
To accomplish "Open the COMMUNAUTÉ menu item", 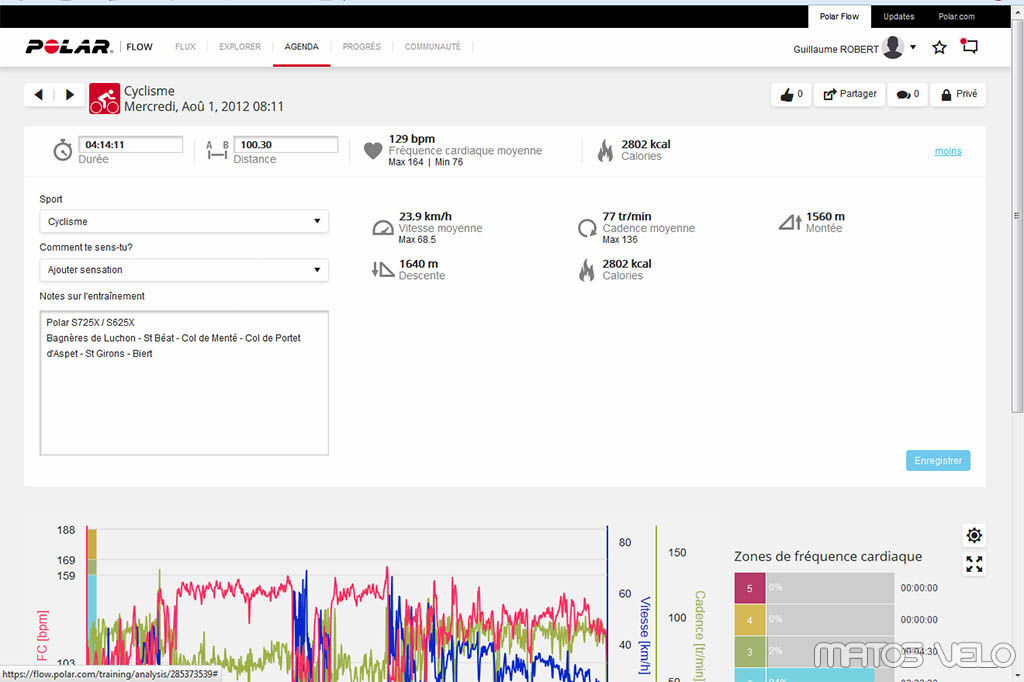I will [432, 47].
